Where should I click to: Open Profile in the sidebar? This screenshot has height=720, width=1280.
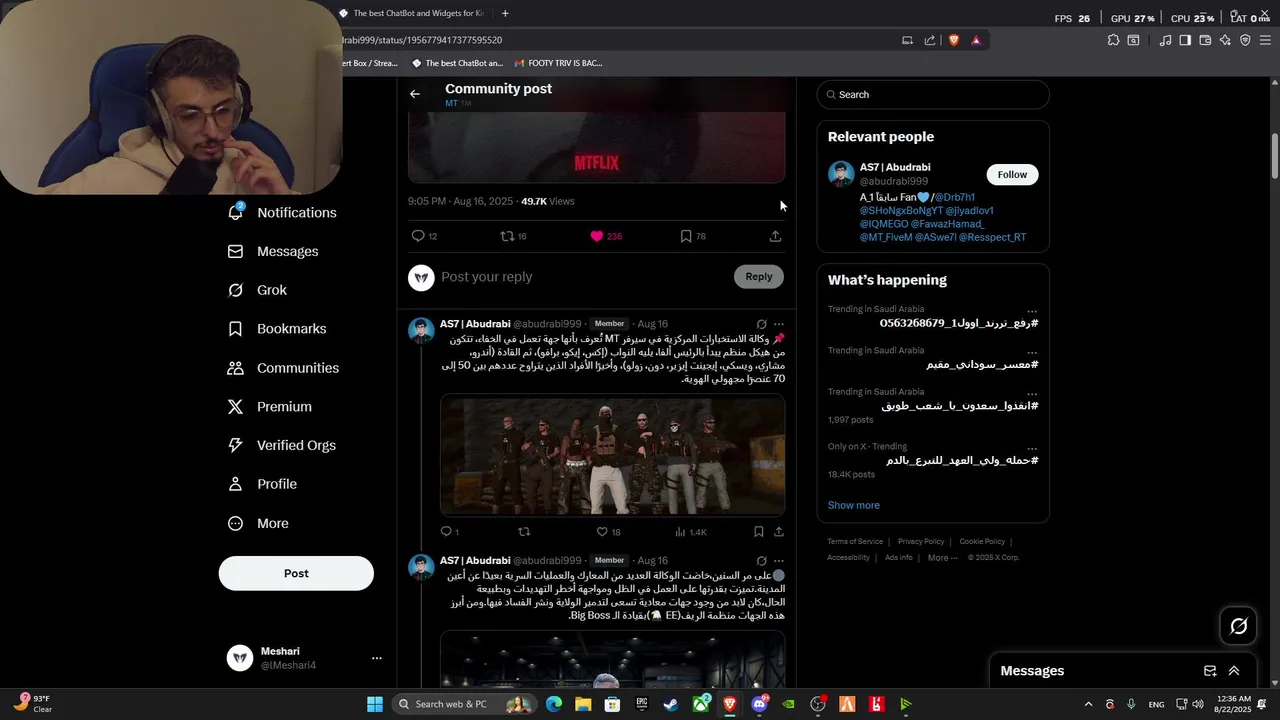click(262, 484)
